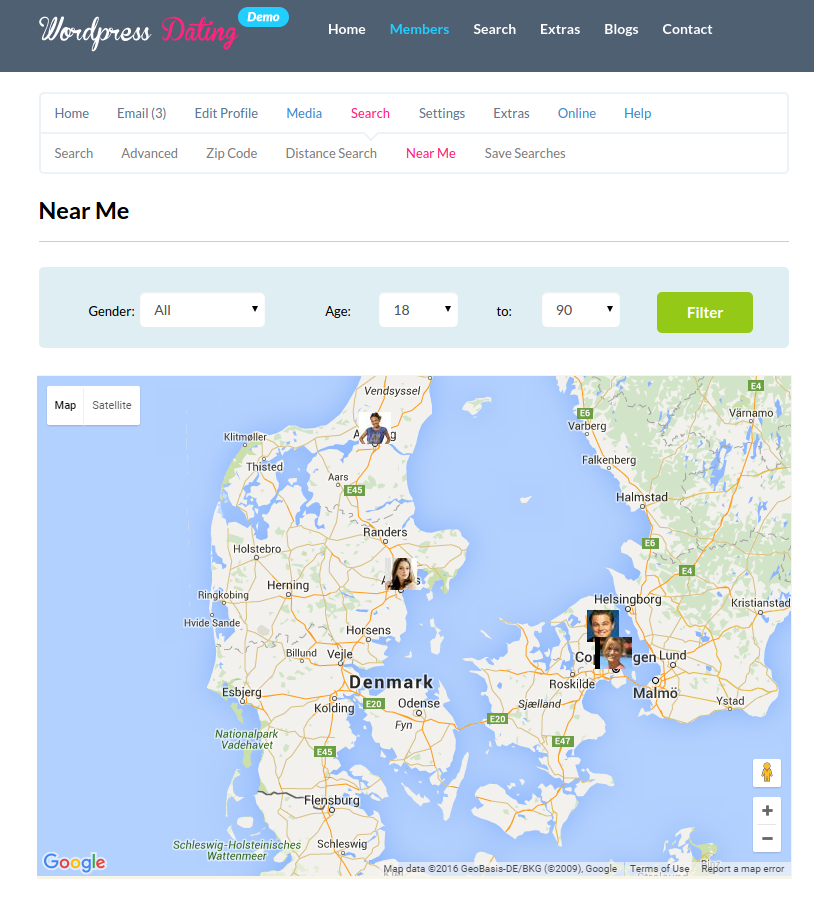This screenshot has width=814, height=906.
Task: Open the Media tab
Action: [304, 113]
